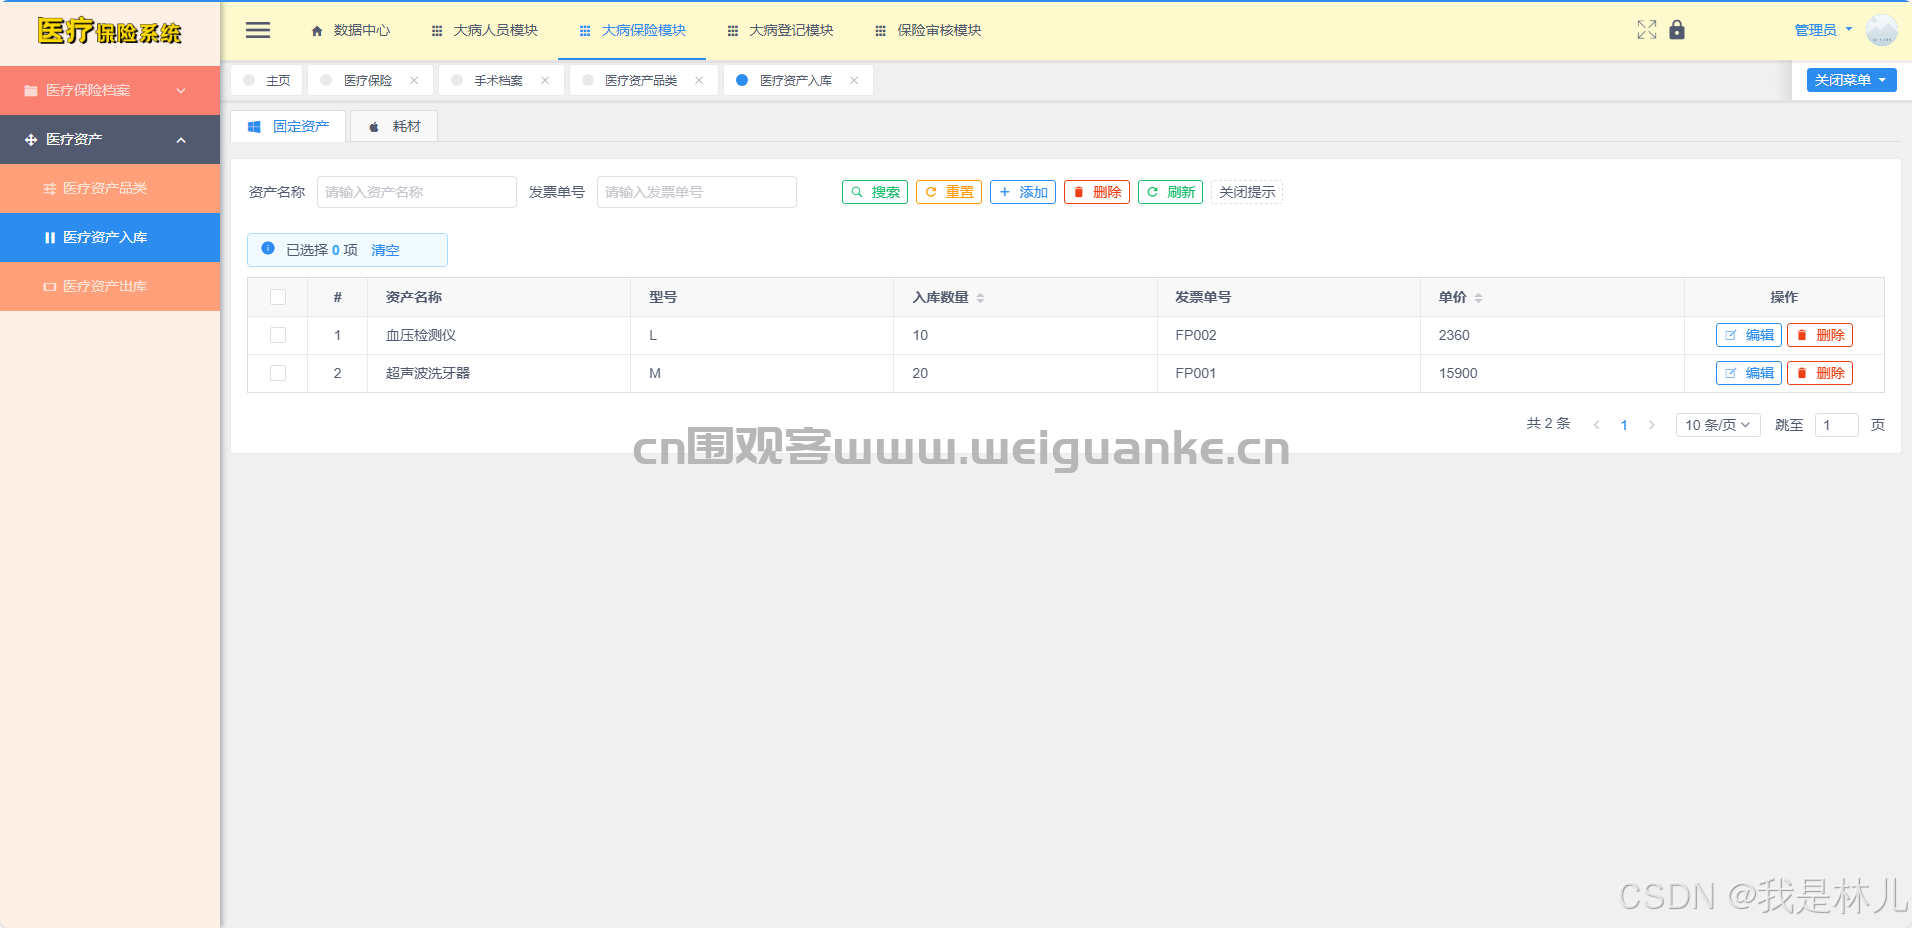Switch to the 耗材 tab
The width and height of the screenshot is (1912, 928).
click(x=394, y=126)
